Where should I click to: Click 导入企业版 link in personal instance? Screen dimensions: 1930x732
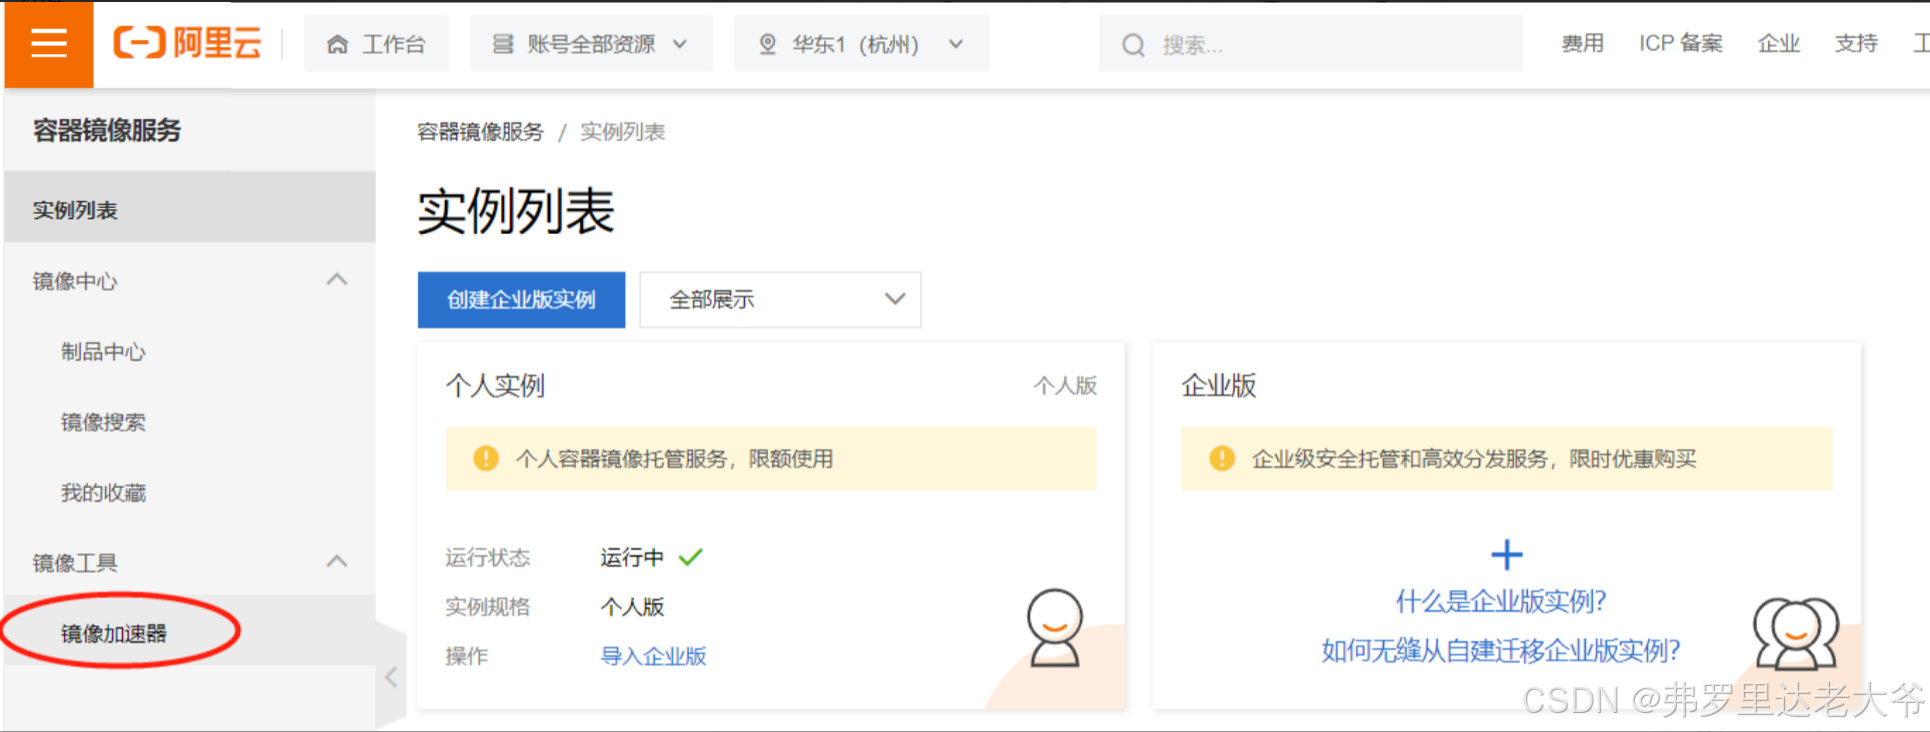[x=653, y=656]
